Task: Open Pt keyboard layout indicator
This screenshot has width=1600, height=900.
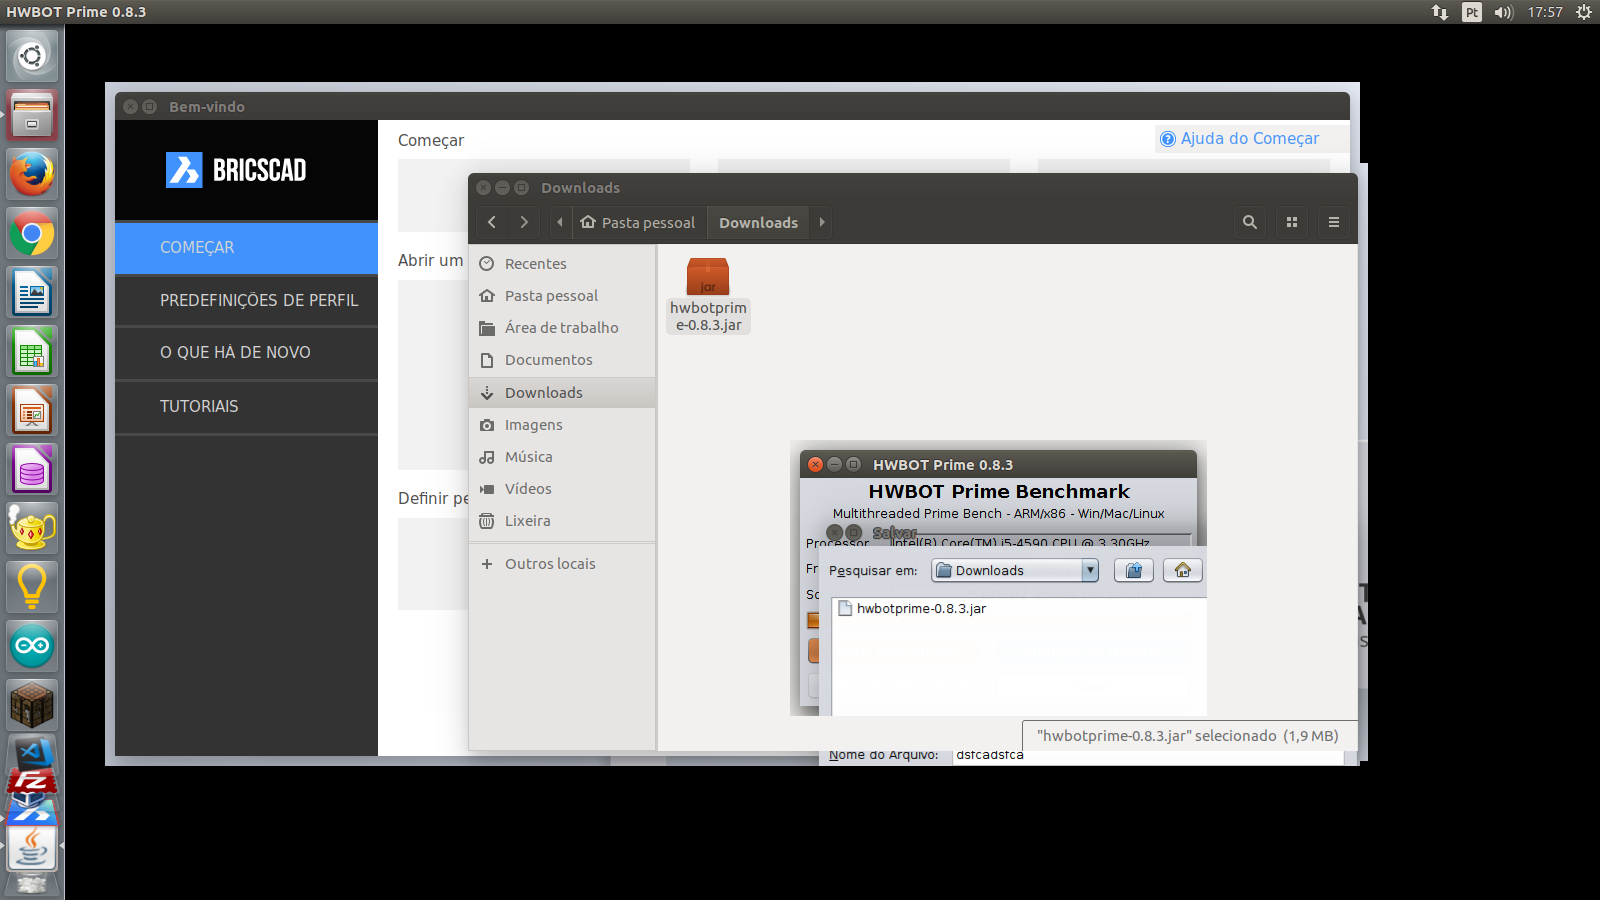Action: tap(1472, 12)
